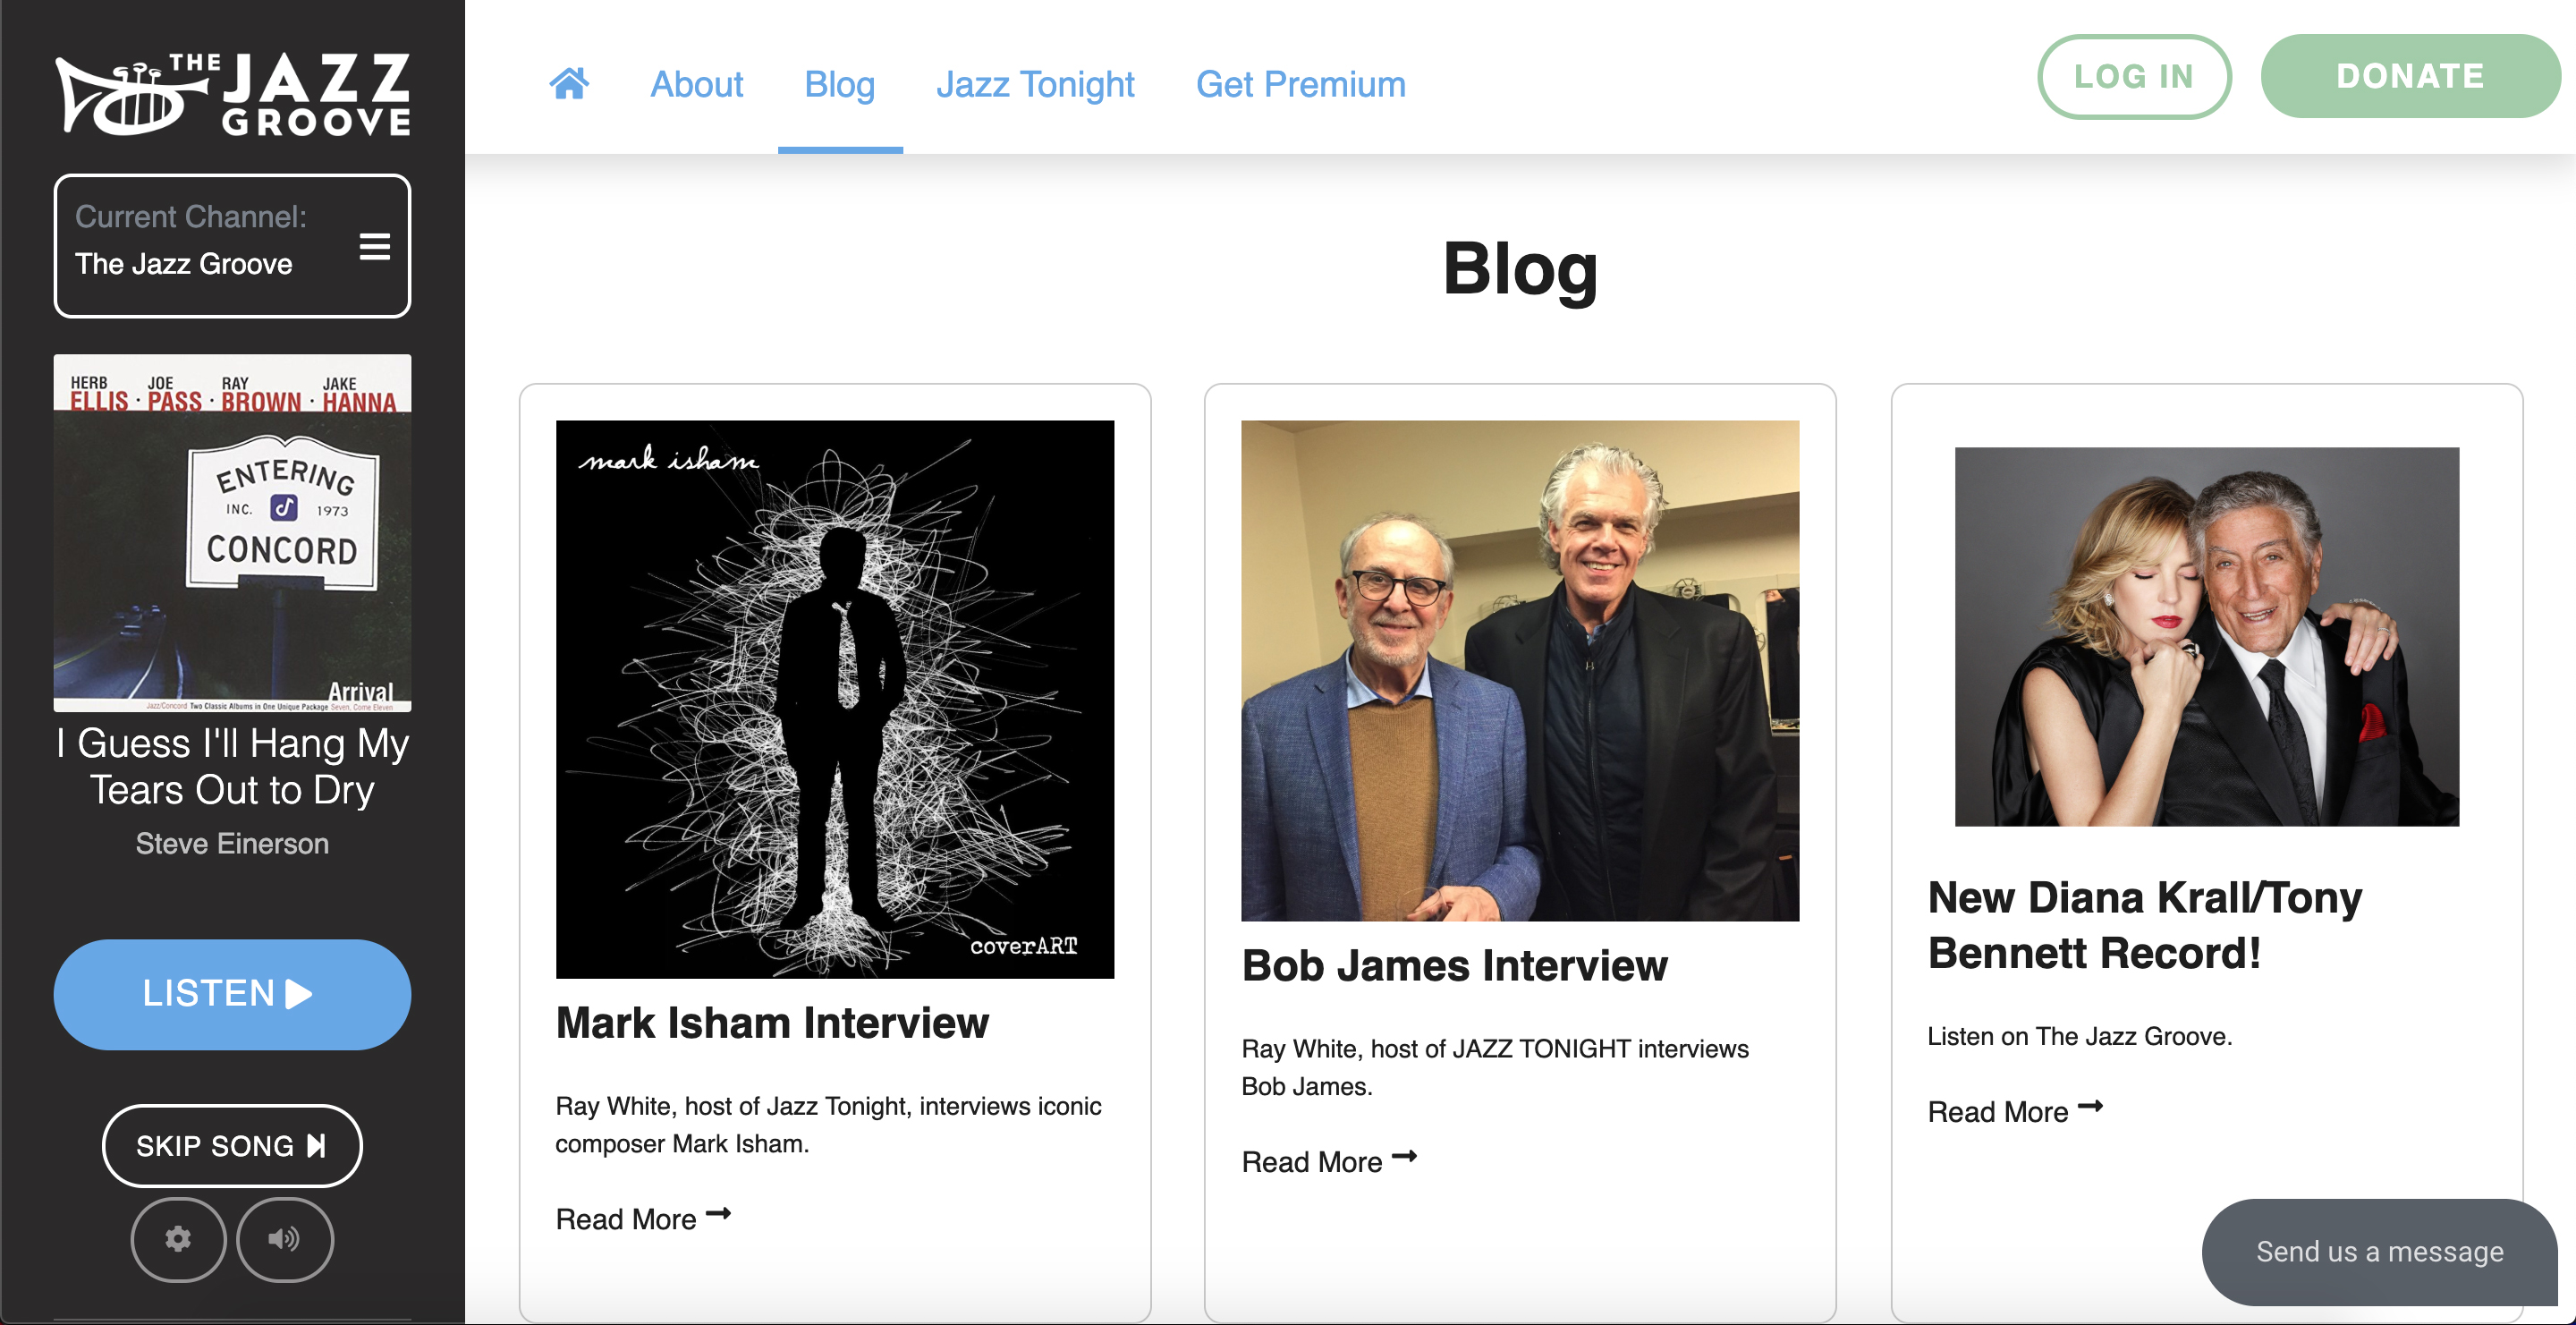2576x1325 pixels.
Task: Open the About page
Action: pos(696,84)
